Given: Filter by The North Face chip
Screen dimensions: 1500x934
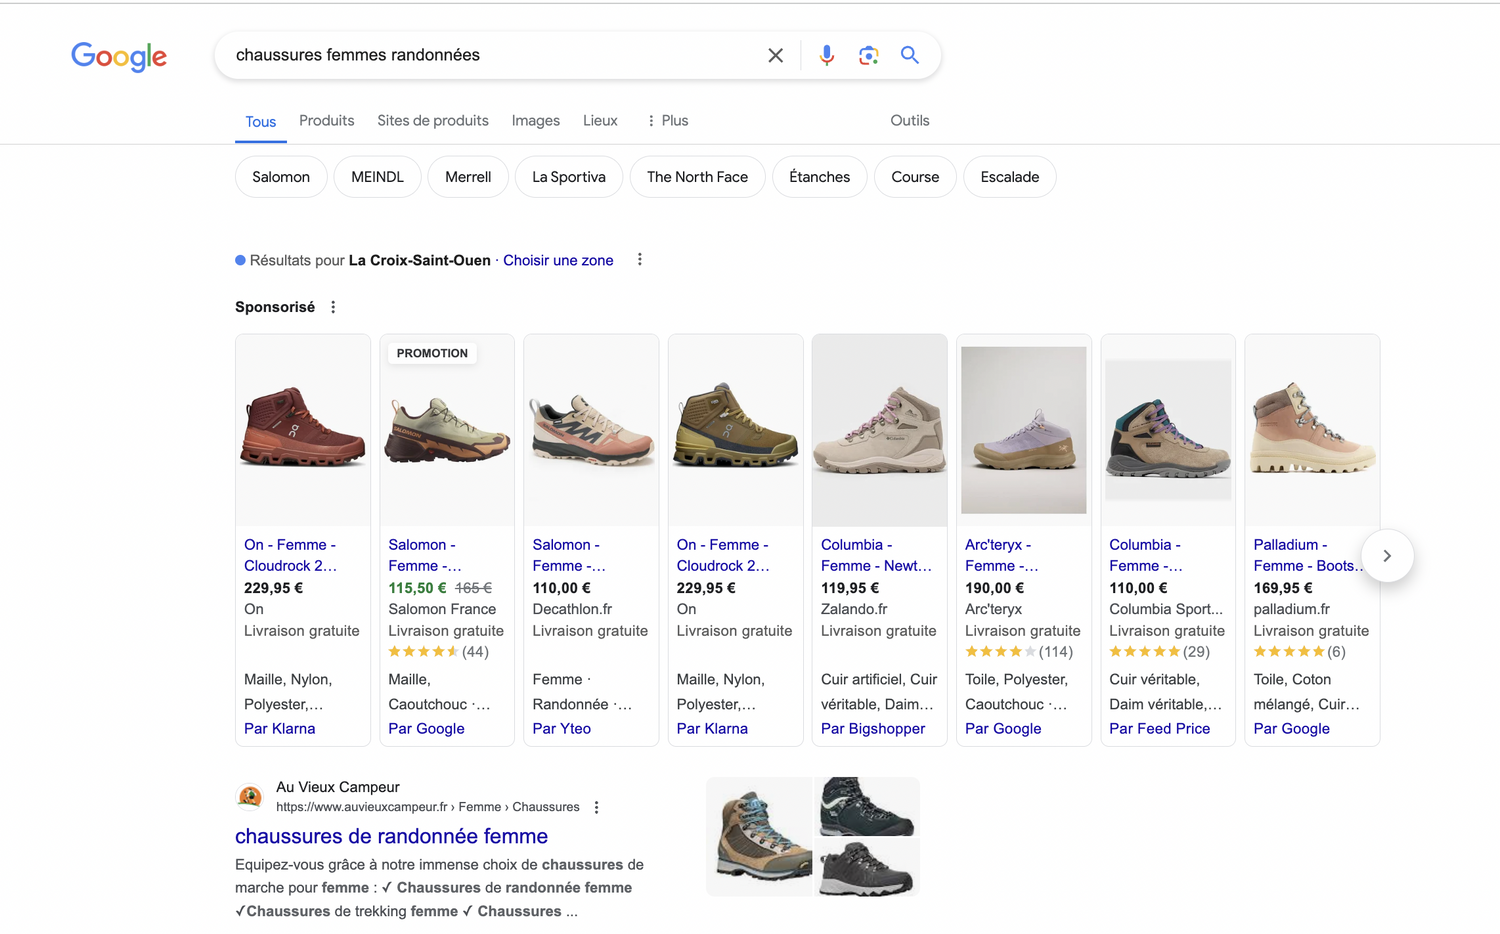Looking at the screenshot, I should [697, 177].
